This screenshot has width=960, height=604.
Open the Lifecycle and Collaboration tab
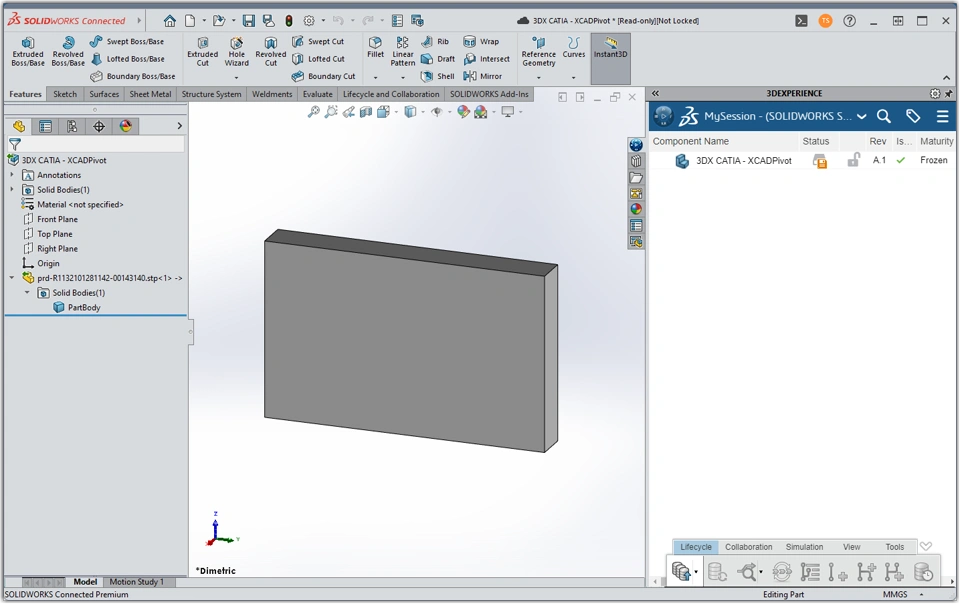click(x=391, y=94)
